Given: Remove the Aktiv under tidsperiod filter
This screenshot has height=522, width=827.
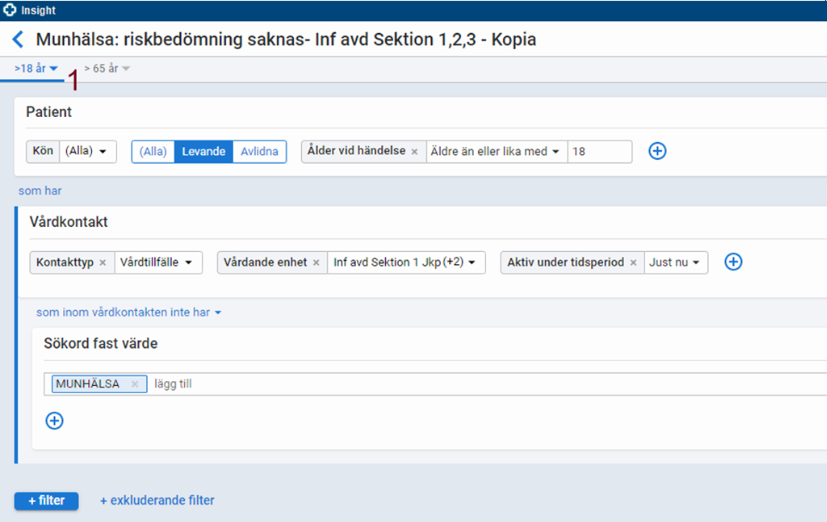Looking at the screenshot, I should point(633,263).
